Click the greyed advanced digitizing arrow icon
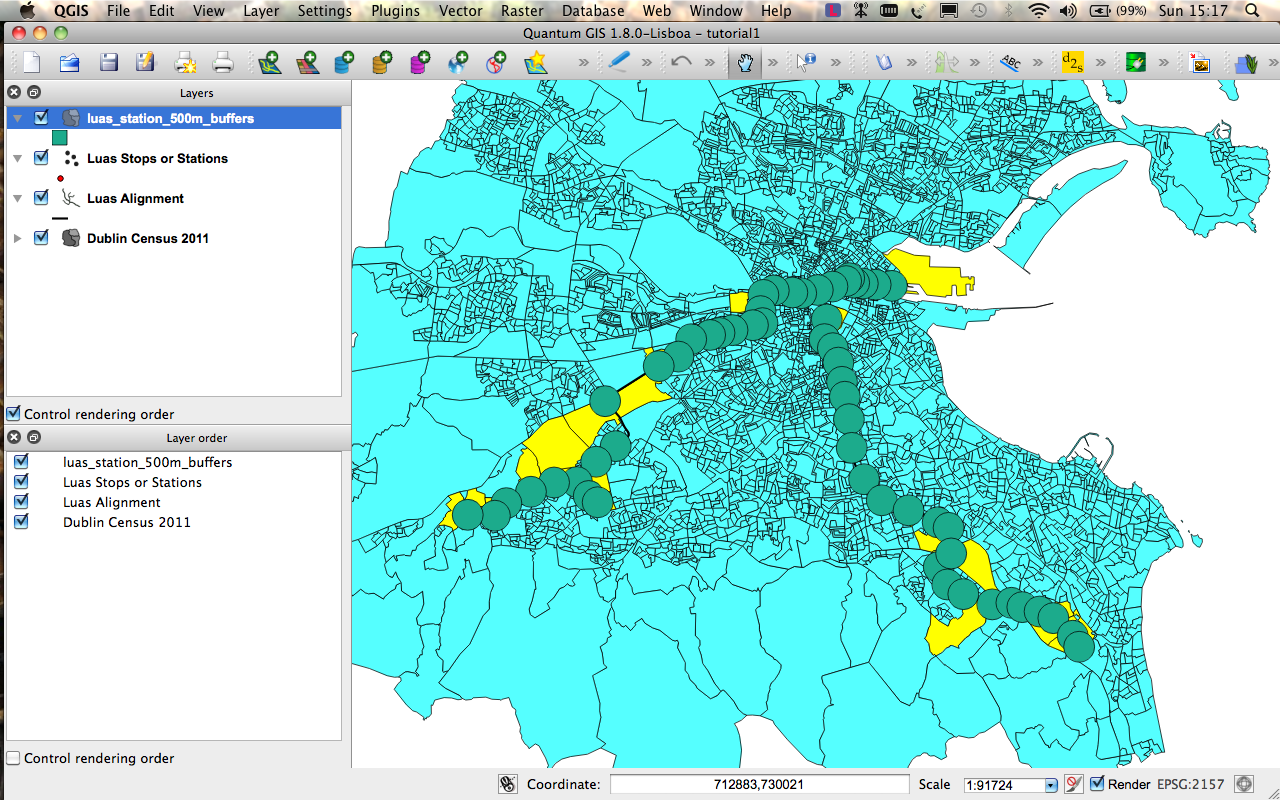 945,62
